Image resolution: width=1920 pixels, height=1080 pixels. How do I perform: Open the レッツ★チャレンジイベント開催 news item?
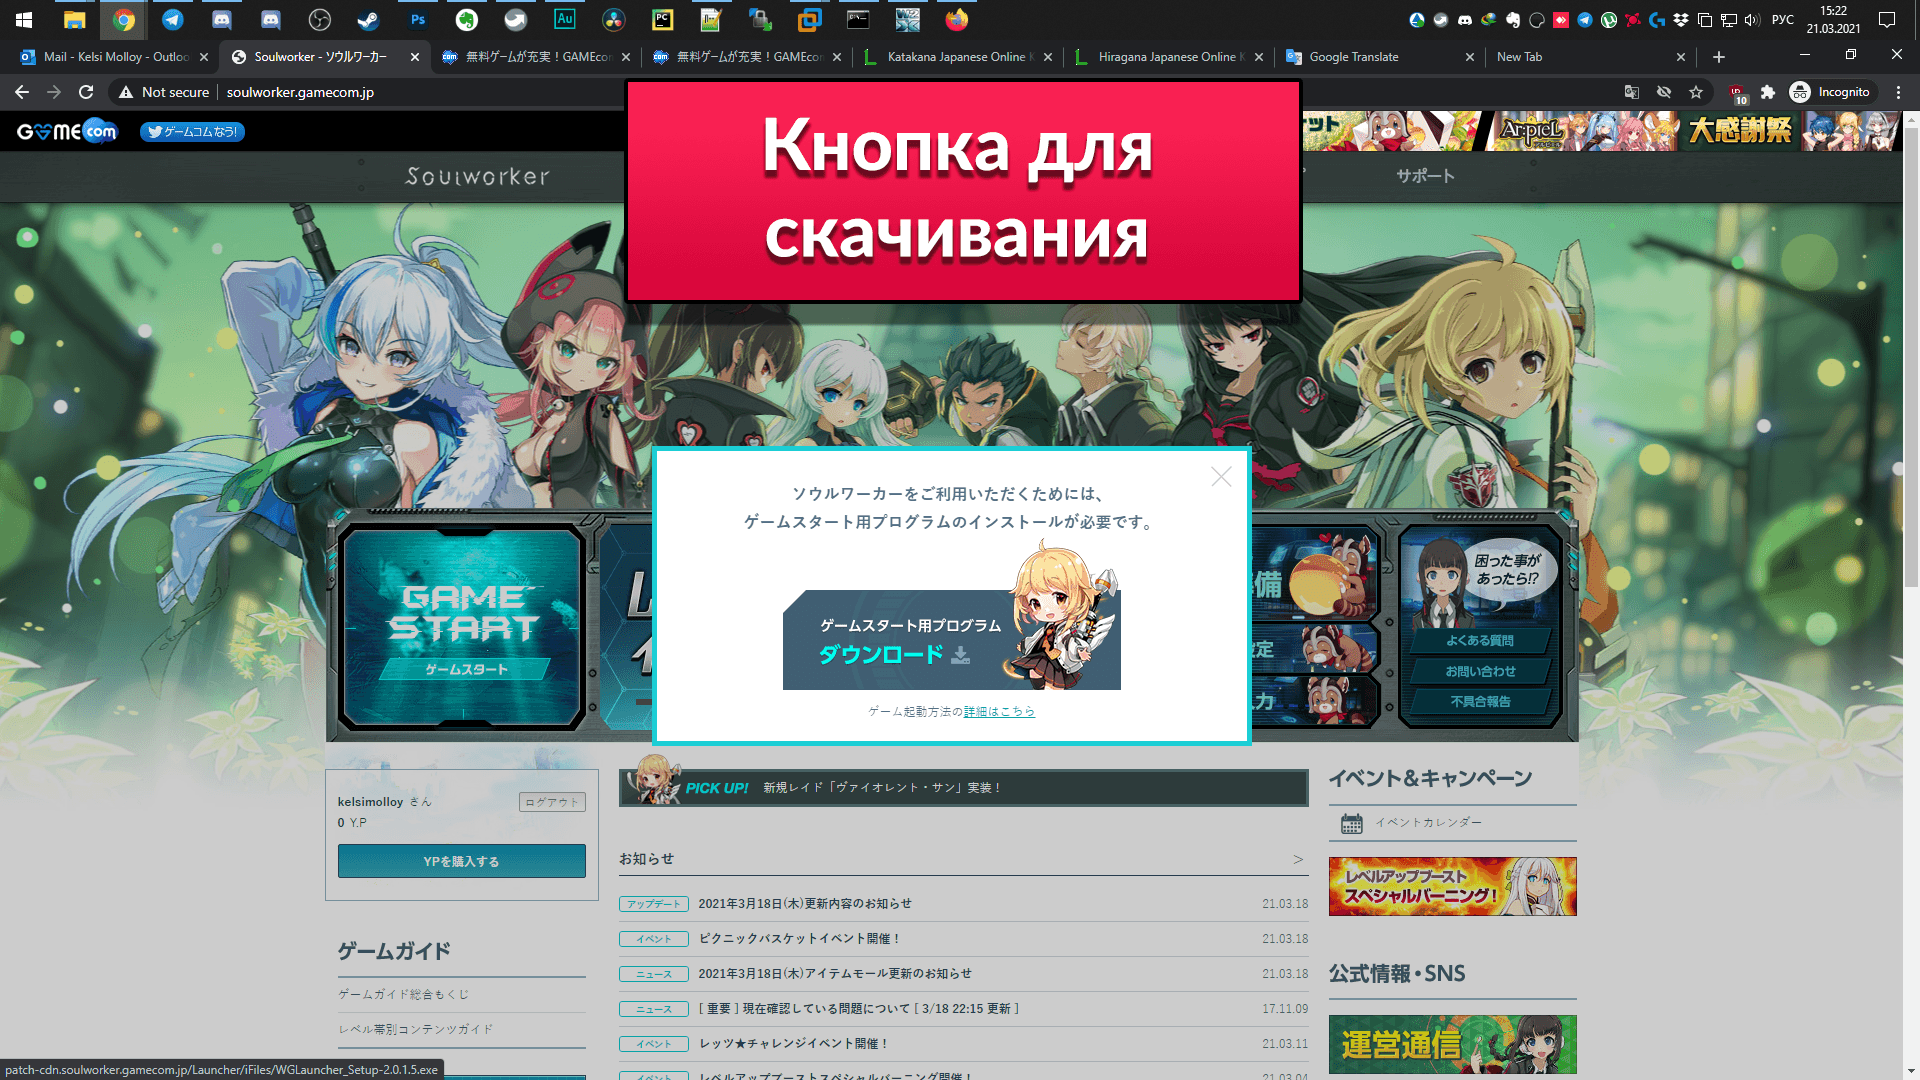tap(794, 1044)
